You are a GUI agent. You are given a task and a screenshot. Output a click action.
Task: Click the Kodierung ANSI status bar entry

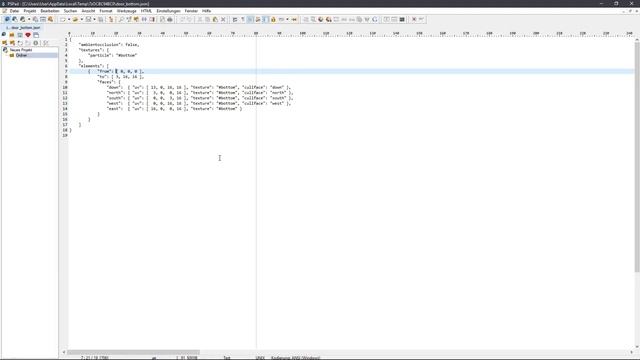click(296, 358)
